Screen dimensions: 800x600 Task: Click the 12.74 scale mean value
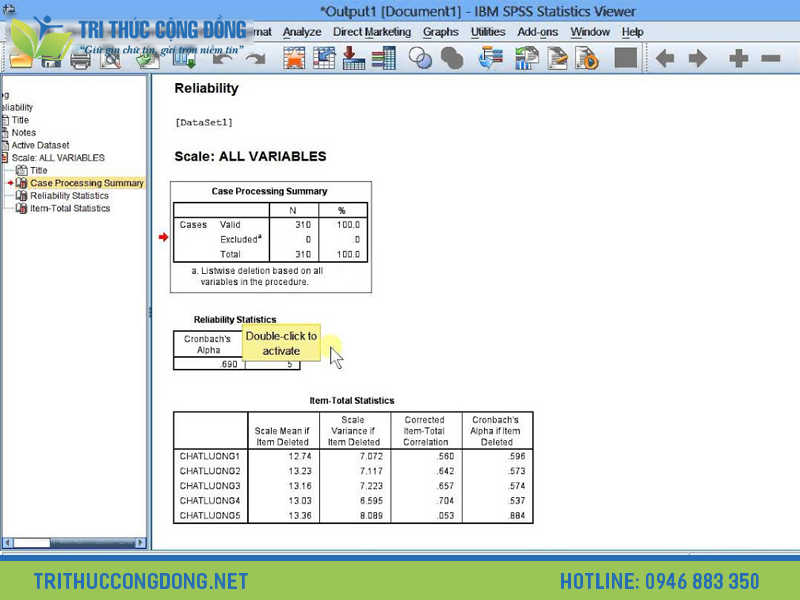tap(299, 456)
